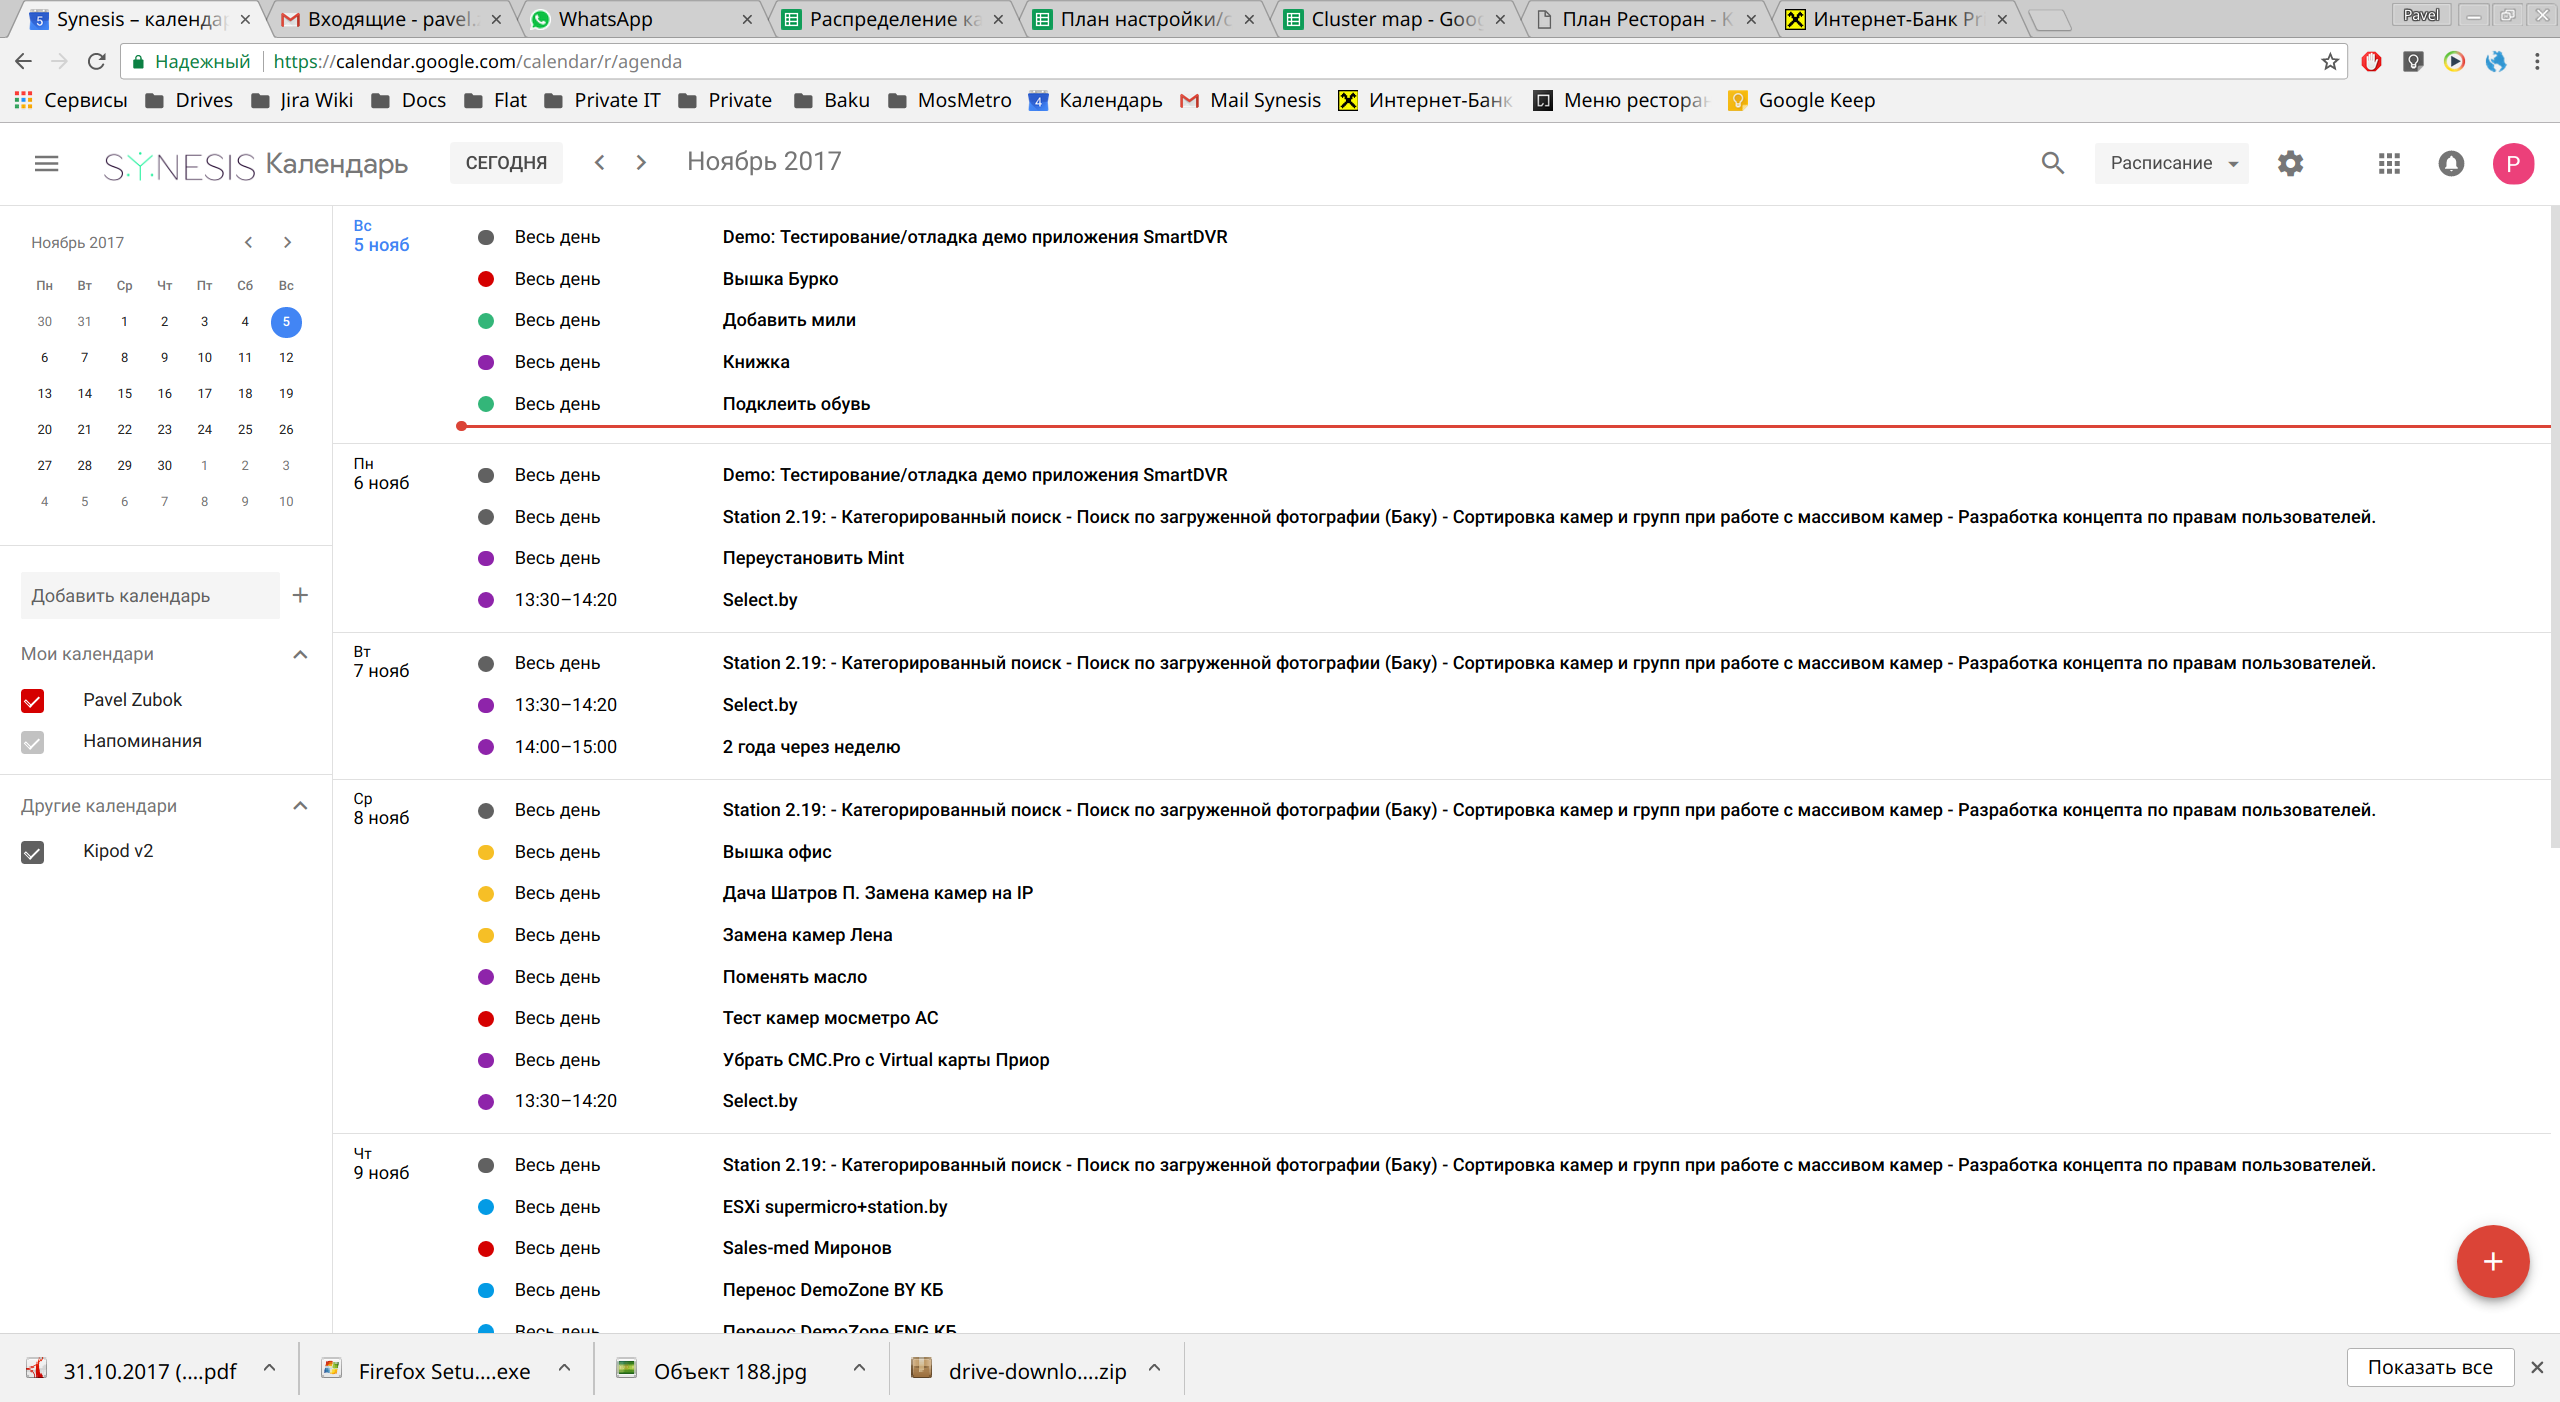
Task: Bookmark this page with the star
Action: [x=2329, y=62]
